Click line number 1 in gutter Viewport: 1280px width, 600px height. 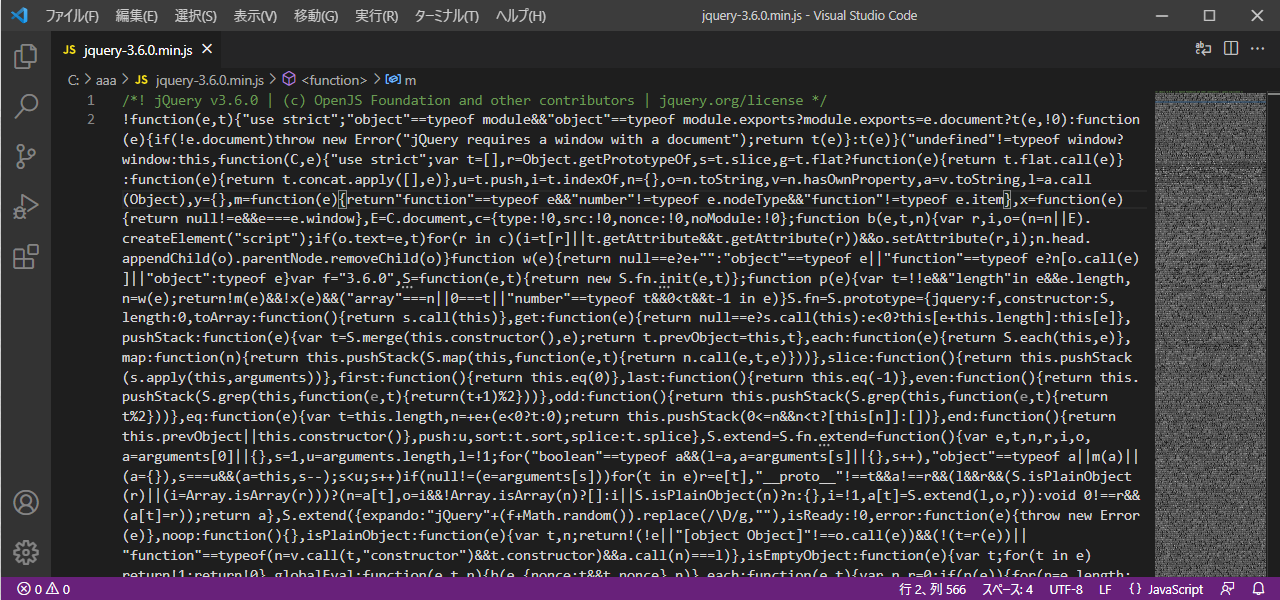click(91, 100)
